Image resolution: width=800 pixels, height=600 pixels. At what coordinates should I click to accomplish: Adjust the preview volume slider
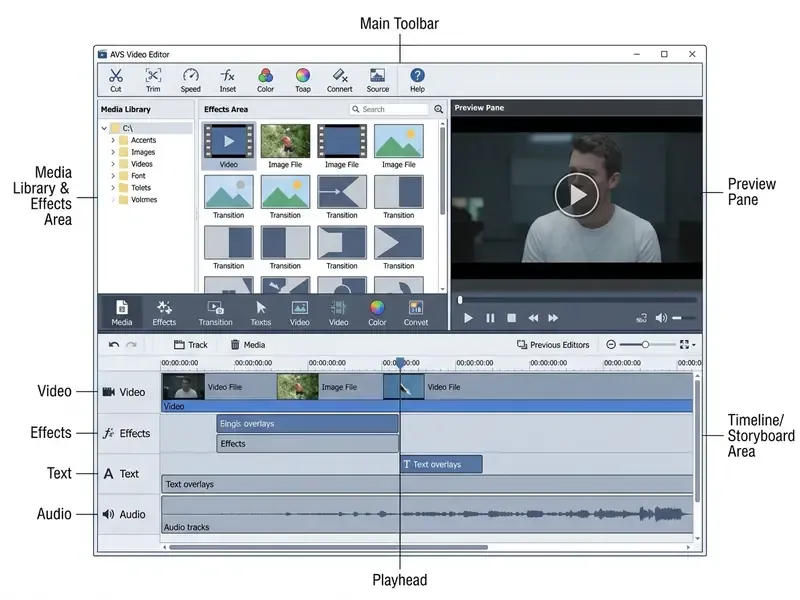click(x=684, y=318)
